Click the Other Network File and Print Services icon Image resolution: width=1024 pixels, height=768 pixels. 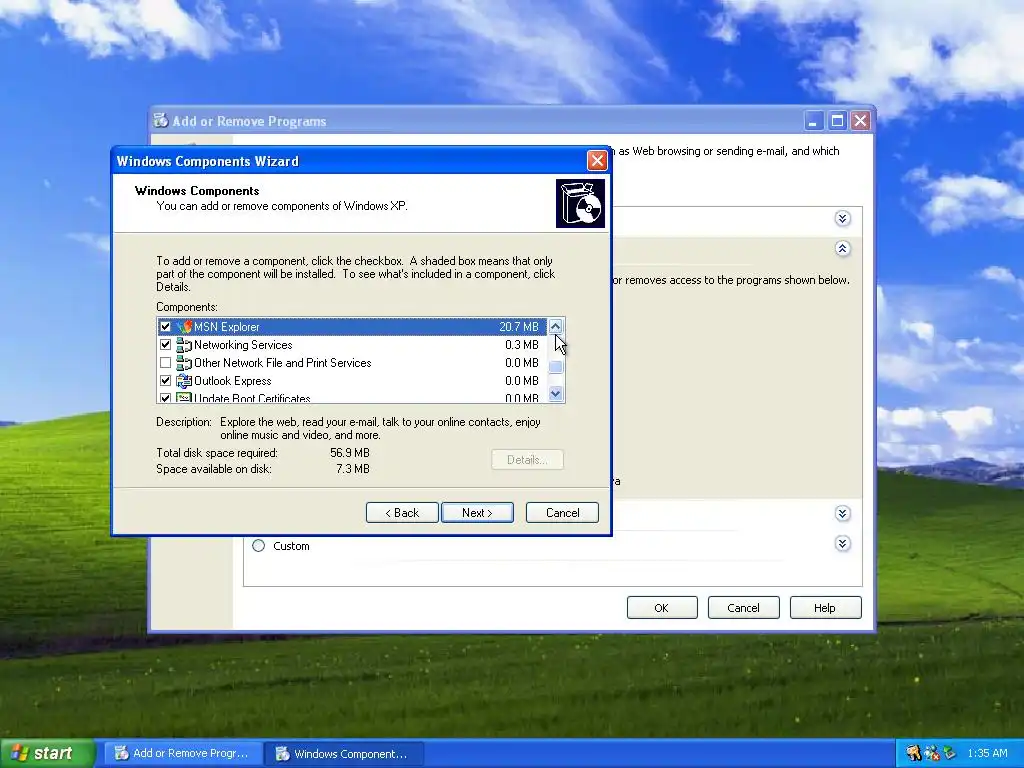(184, 363)
